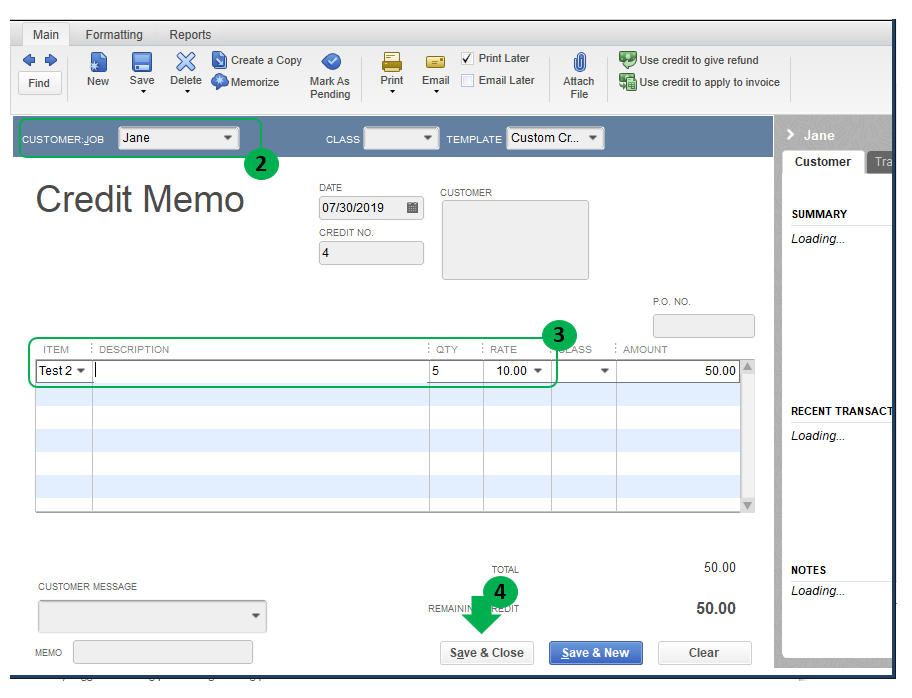Screen dimensions: 912x698
Task: Go to previous transaction with left arrow
Action: (28, 60)
